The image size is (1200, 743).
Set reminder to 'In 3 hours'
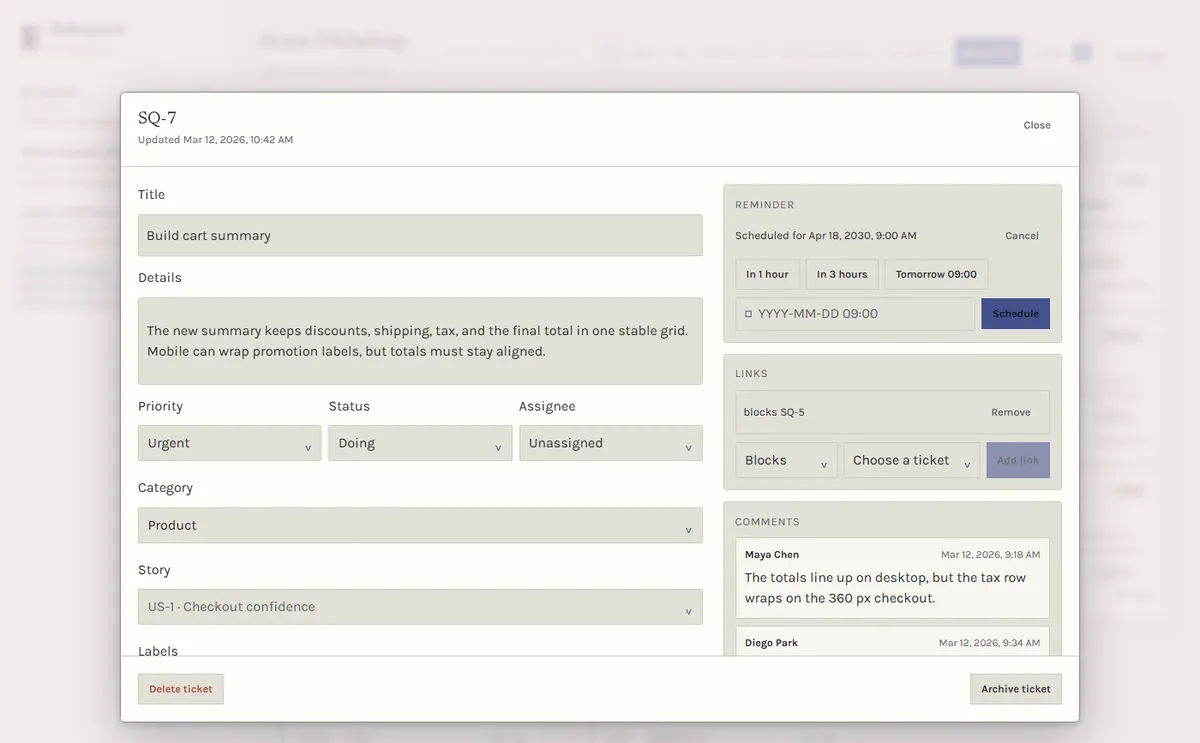coord(842,274)
